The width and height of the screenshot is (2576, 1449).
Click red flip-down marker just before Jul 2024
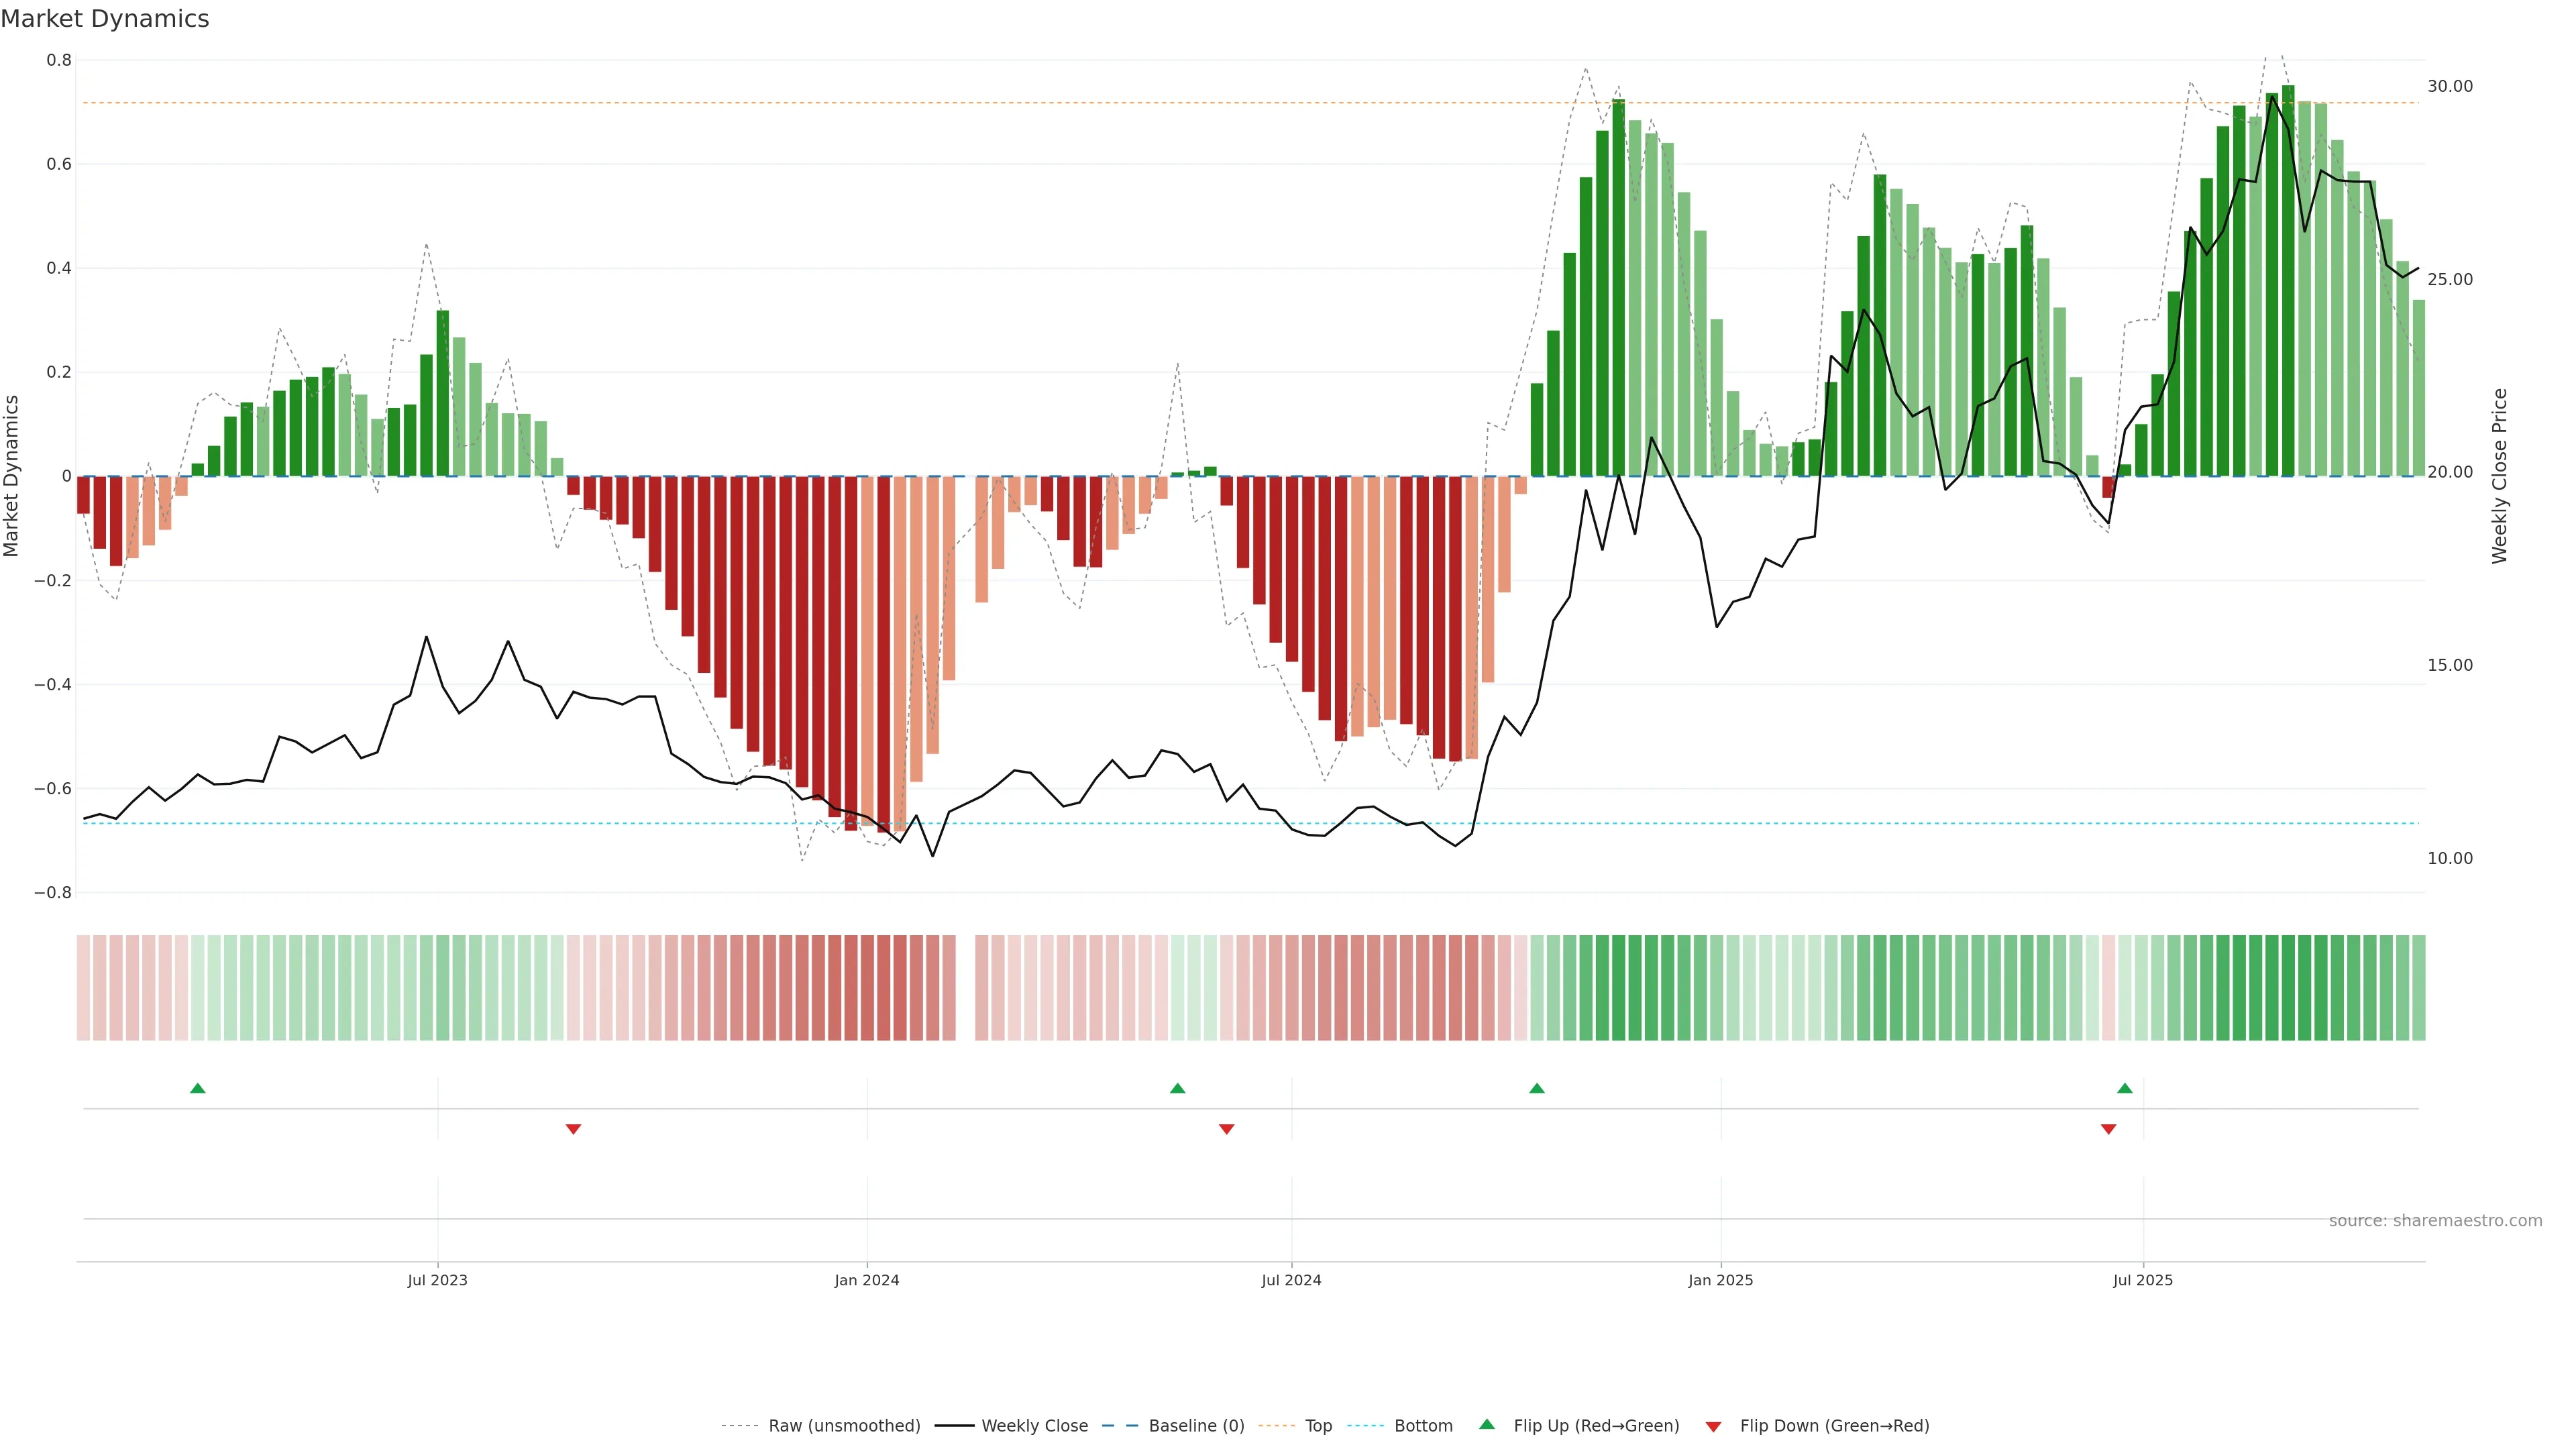point(1227,1129)
